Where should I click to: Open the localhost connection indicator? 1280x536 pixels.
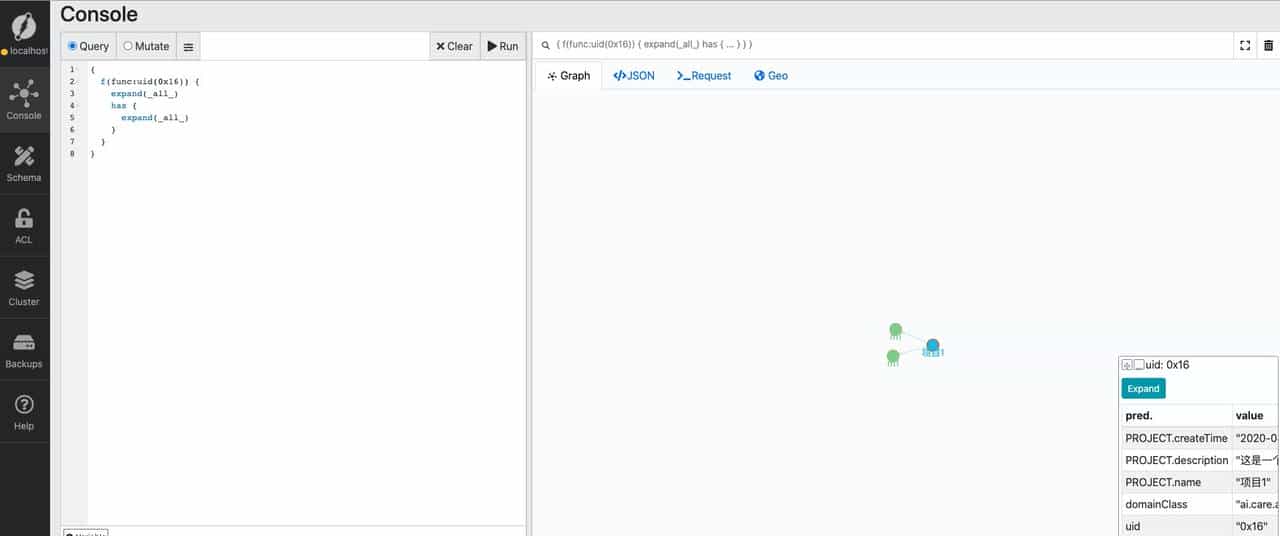(x=24, y=51)
